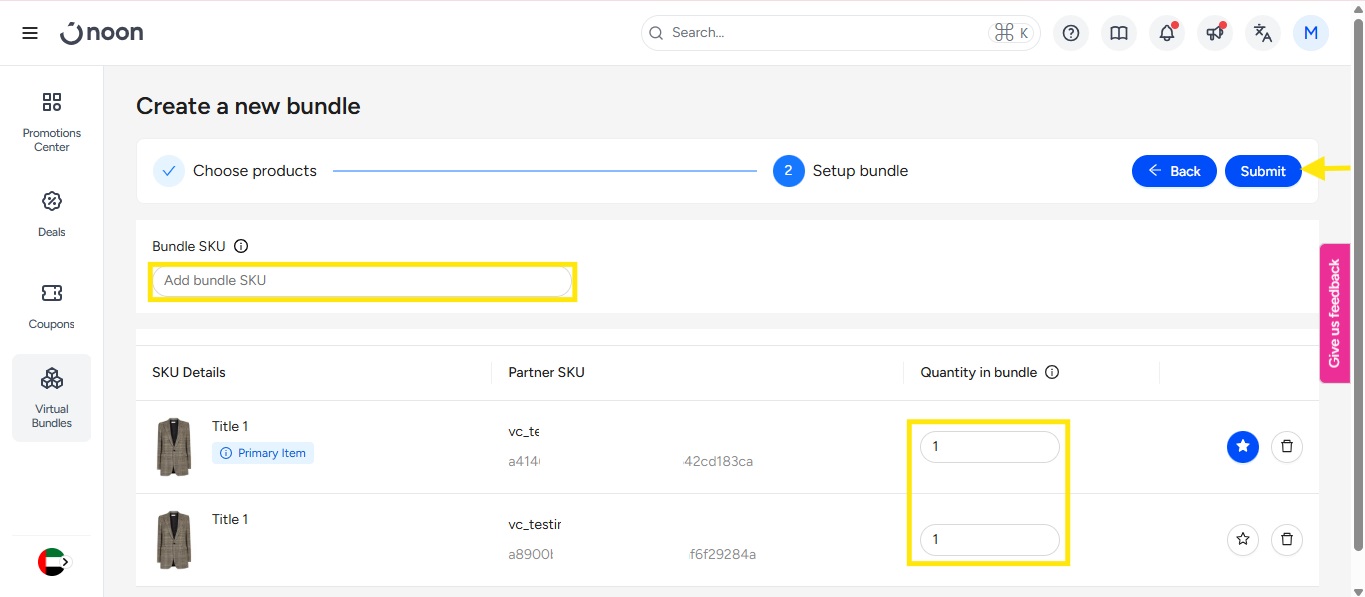
Task: Click the Add bundle SKU field
Action: pos(362,281)
